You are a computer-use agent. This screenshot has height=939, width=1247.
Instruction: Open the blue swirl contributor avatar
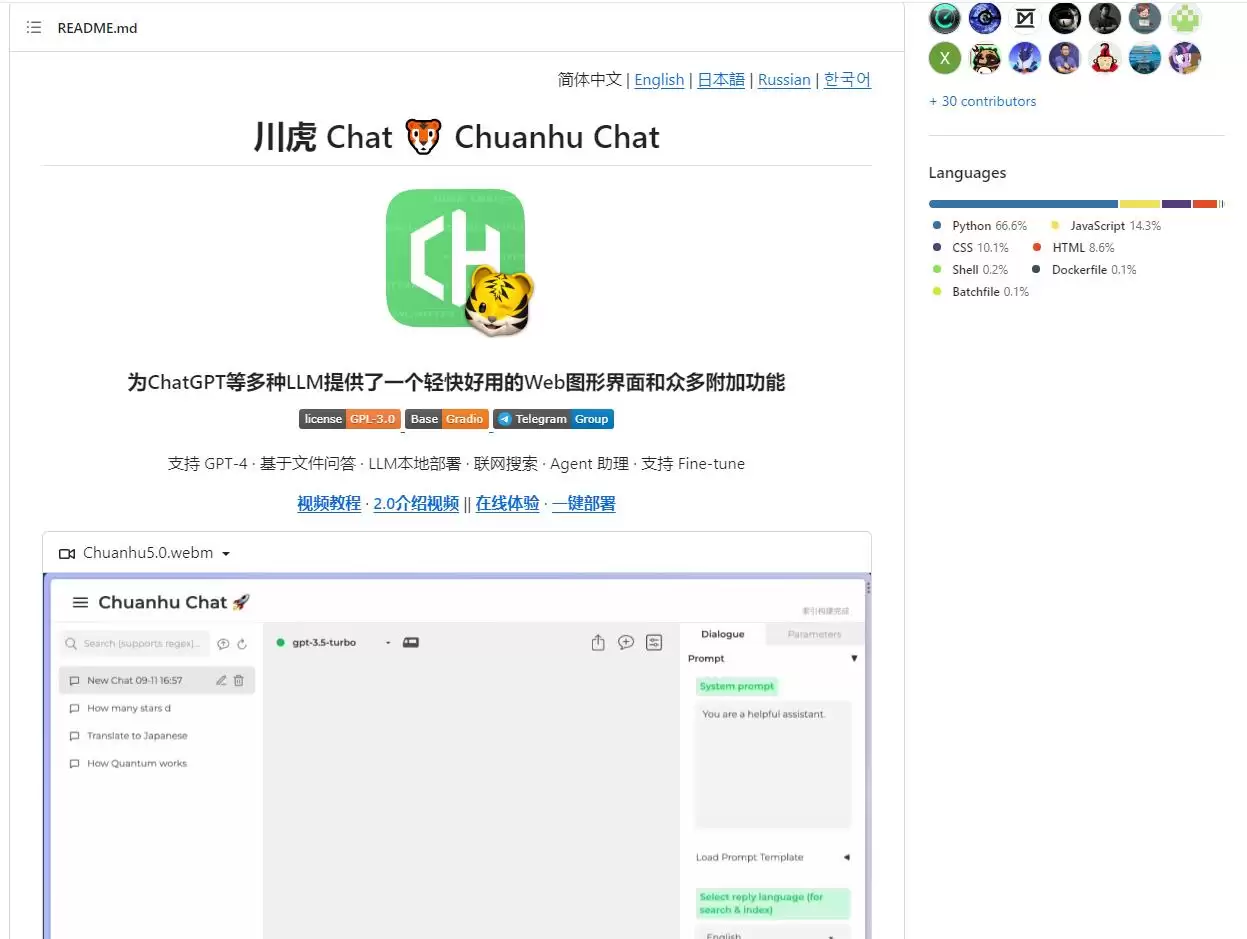[985, 17]
